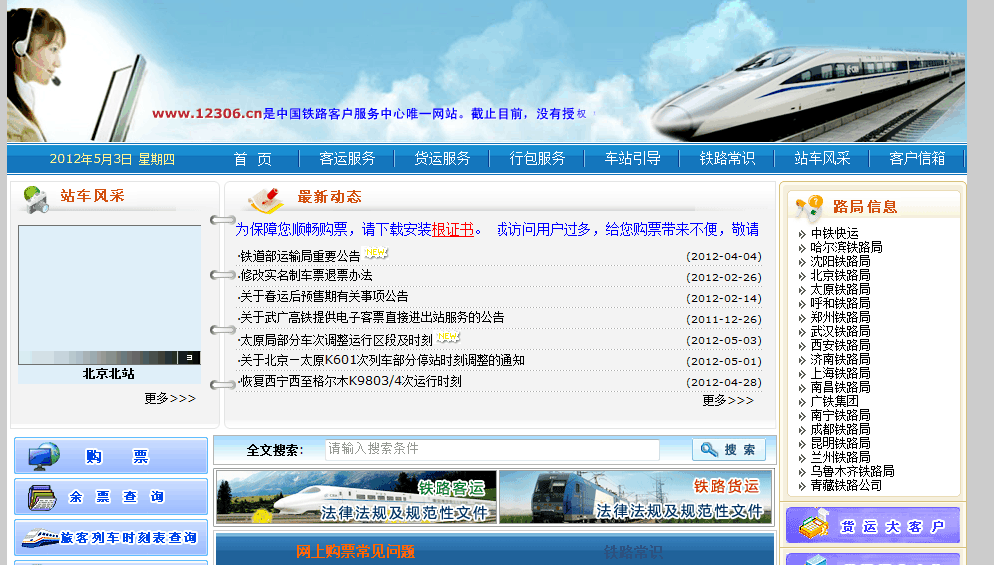
Task: Click the 北京北站 station photo slideshow
Action: click(109, 295)
